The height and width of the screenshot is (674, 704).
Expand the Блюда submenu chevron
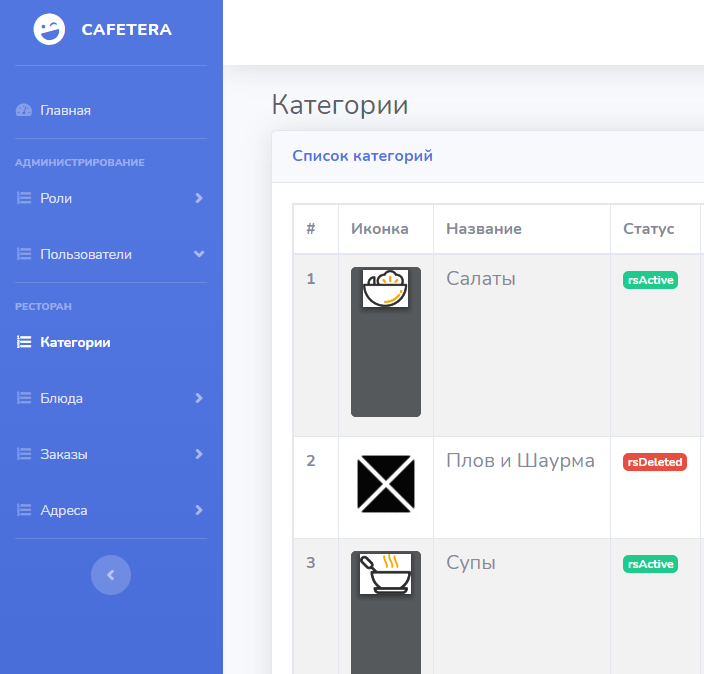[x=198, y=398]
